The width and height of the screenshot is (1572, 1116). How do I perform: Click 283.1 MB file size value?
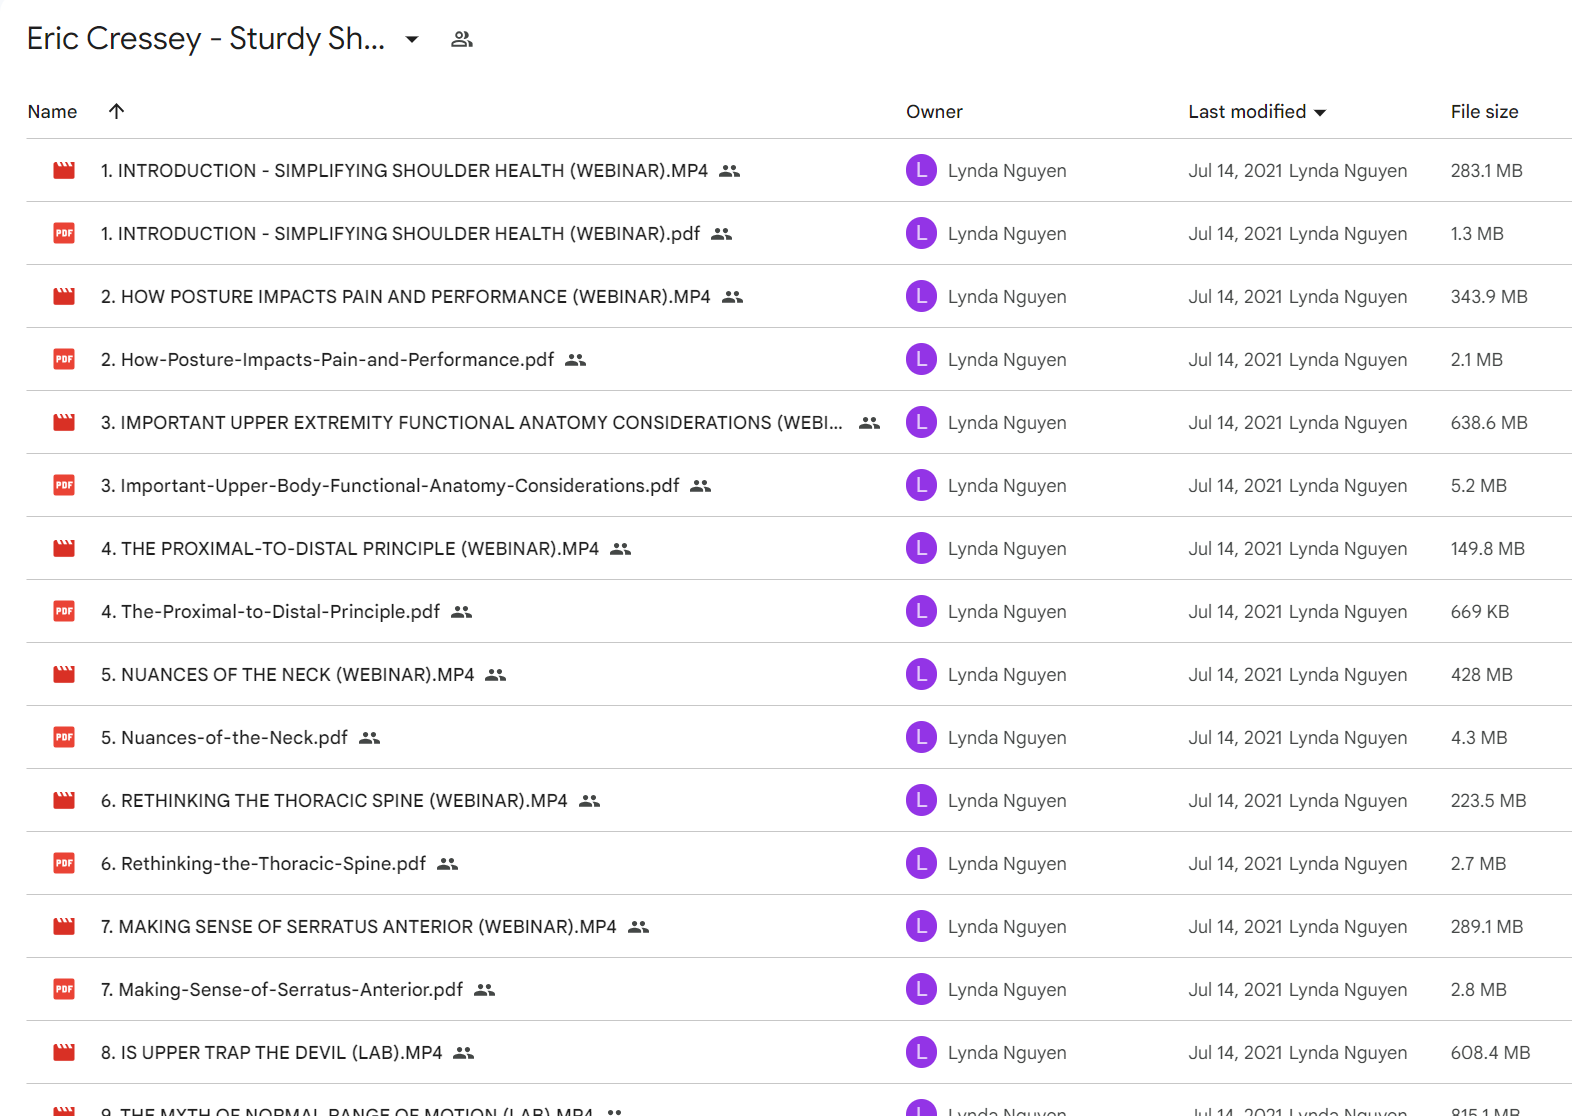tap(1486, 171)
